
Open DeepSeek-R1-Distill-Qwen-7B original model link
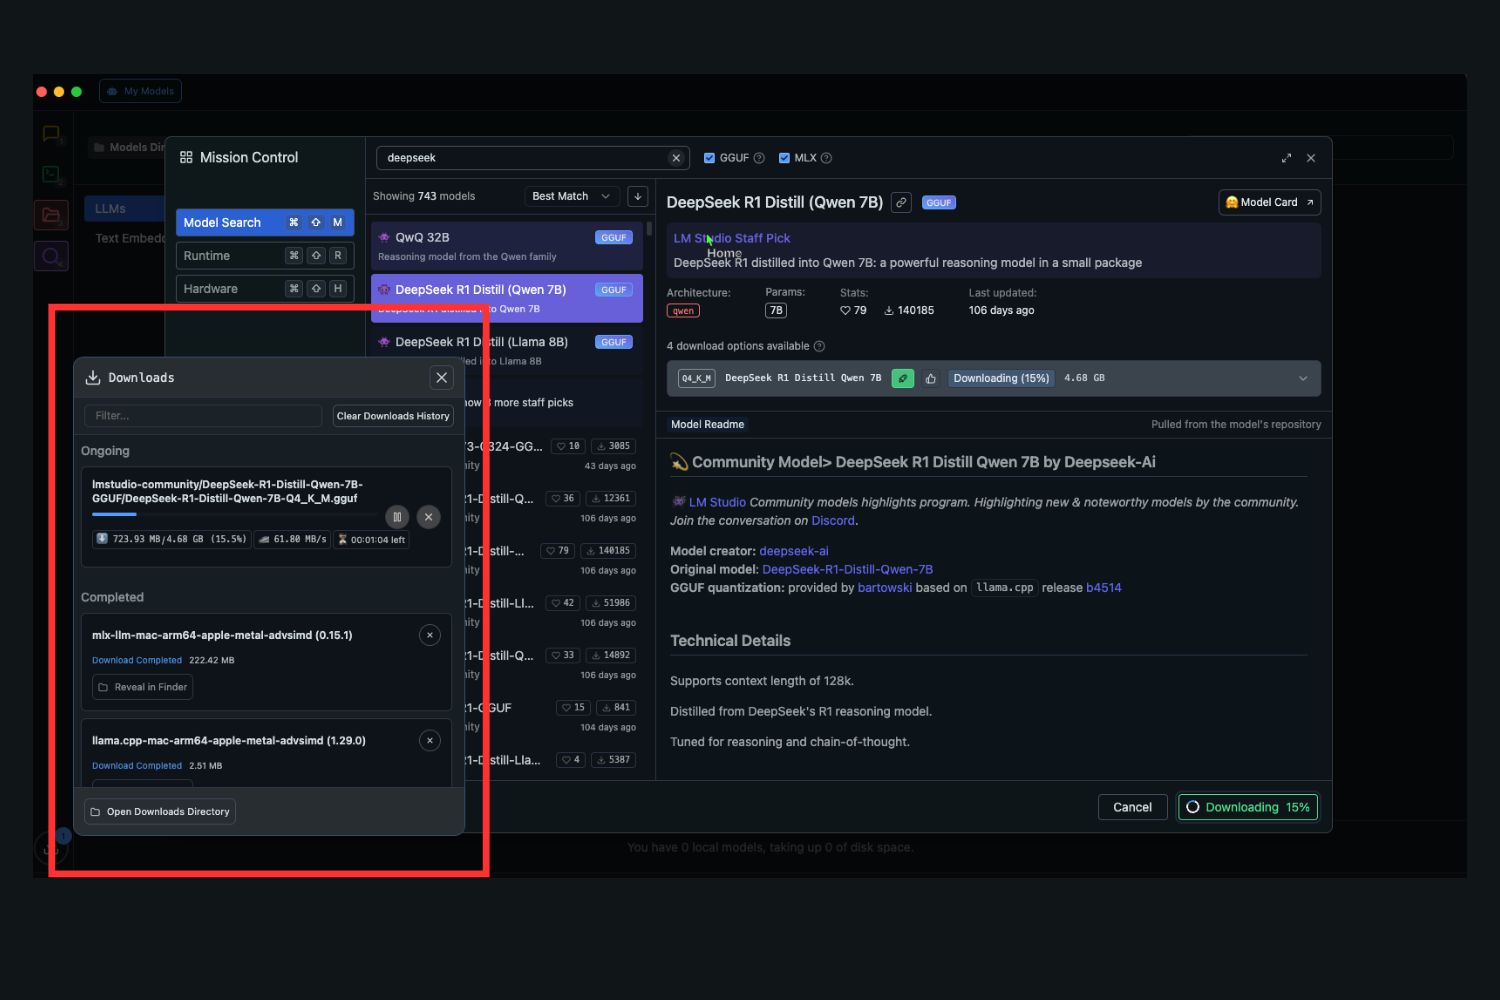[x=847, y=569]
